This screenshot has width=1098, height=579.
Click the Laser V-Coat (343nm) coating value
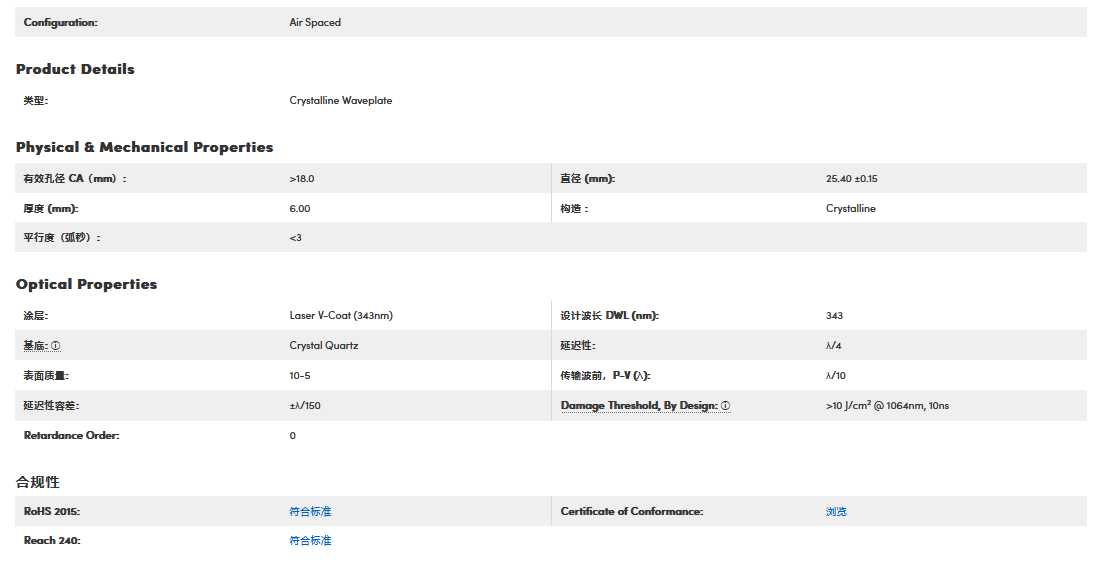pyautogui.click(x=341, y=315)
